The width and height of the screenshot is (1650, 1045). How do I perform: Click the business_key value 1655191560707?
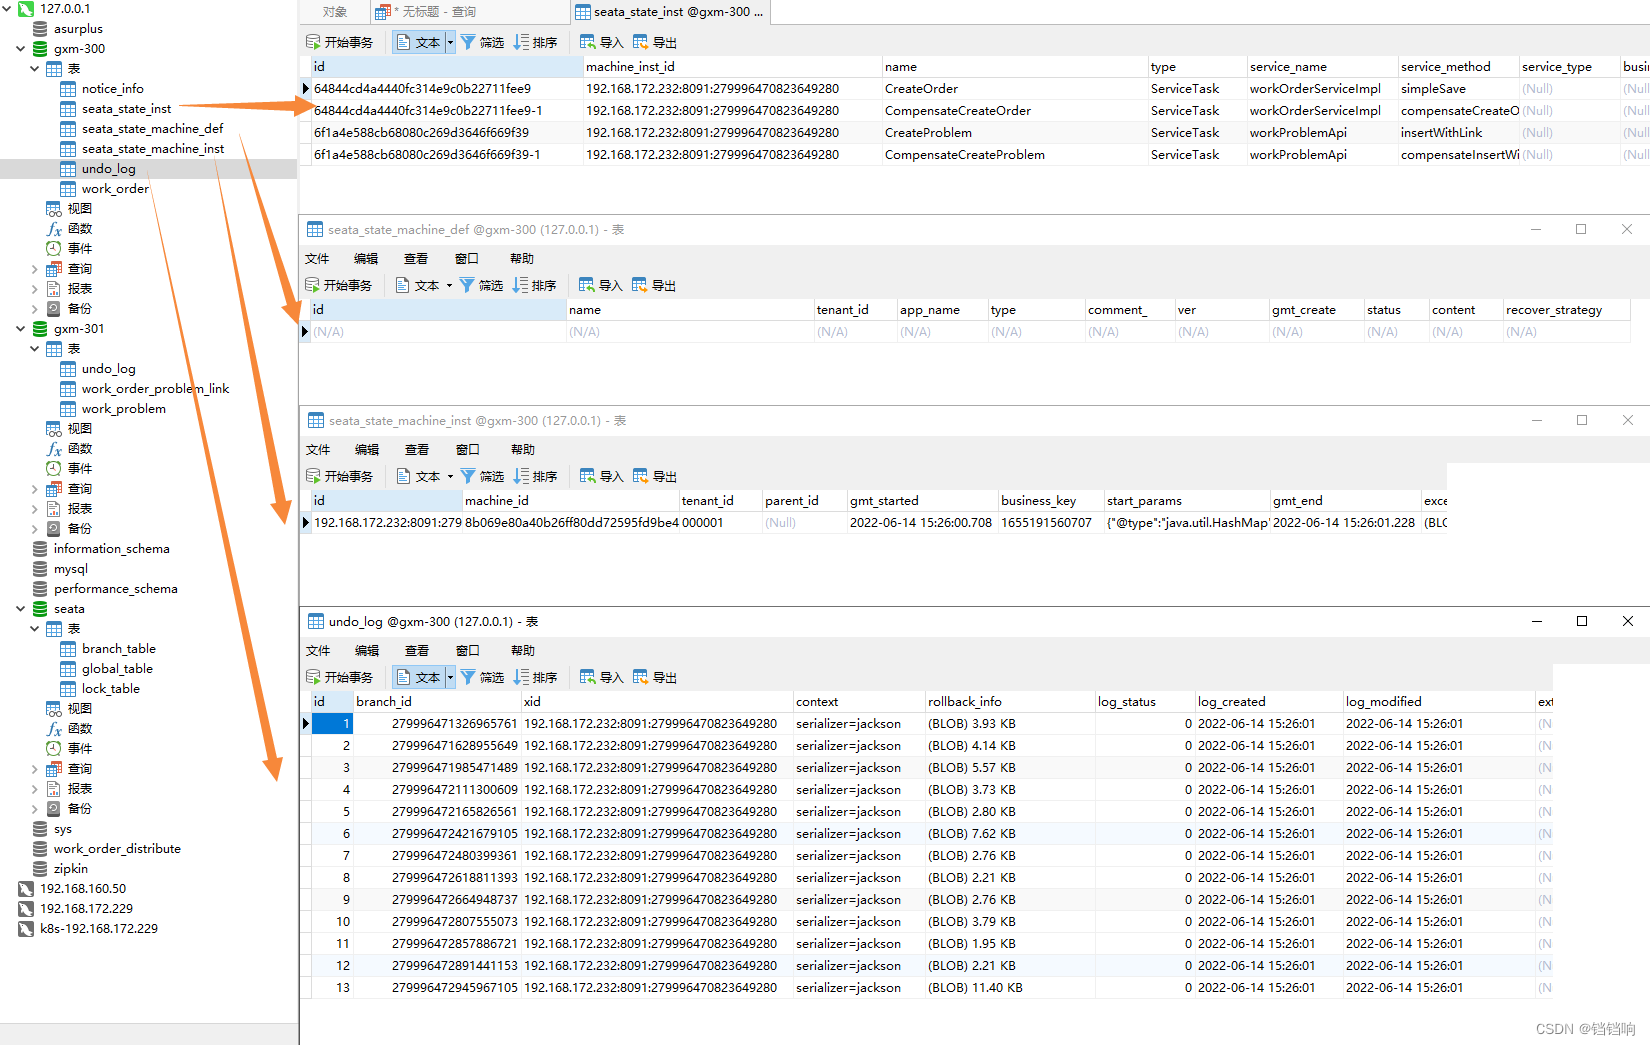(x=1051, y=523)
